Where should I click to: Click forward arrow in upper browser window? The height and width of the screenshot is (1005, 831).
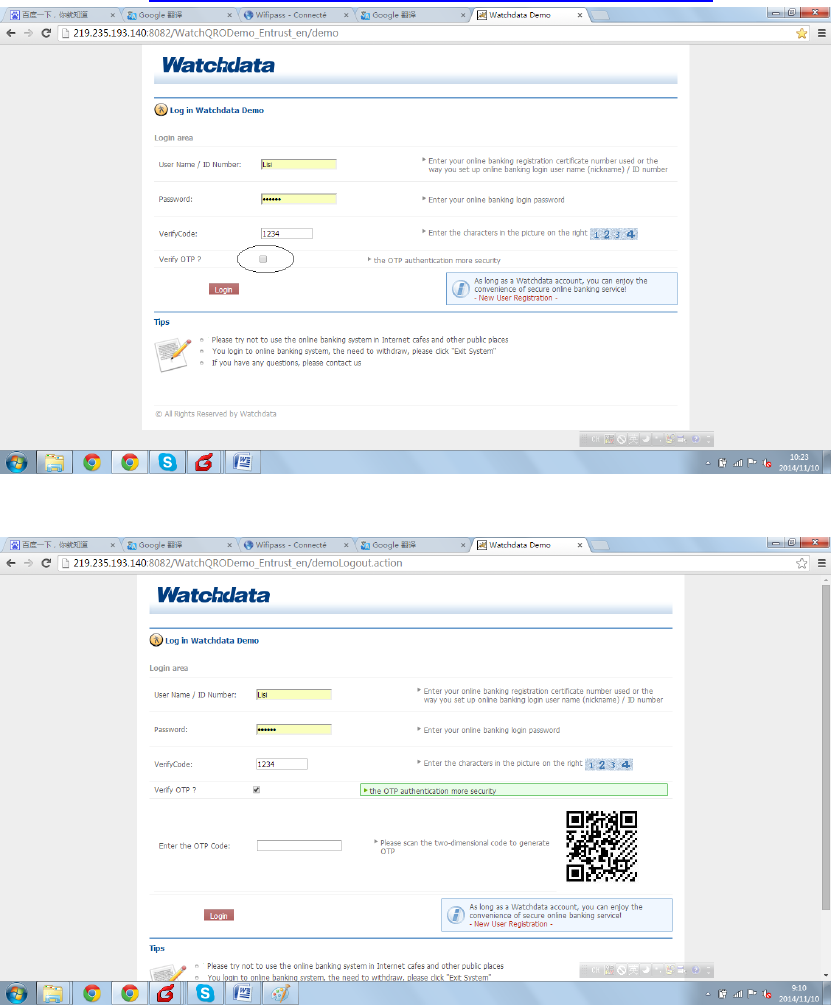[28, 33]
